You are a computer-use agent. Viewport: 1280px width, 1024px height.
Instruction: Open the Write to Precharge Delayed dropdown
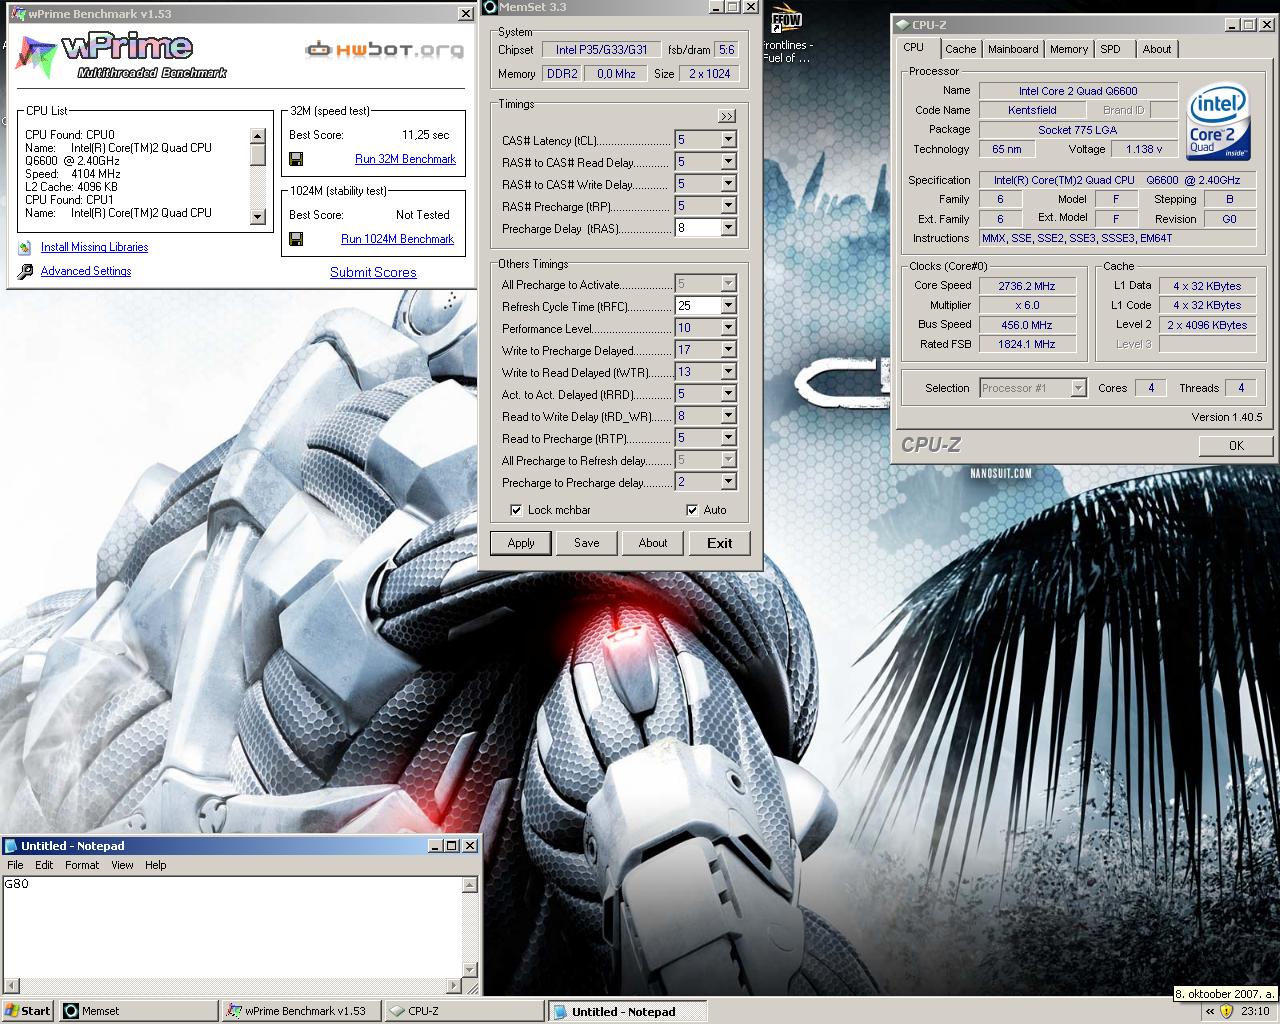[x=728, y=350]
